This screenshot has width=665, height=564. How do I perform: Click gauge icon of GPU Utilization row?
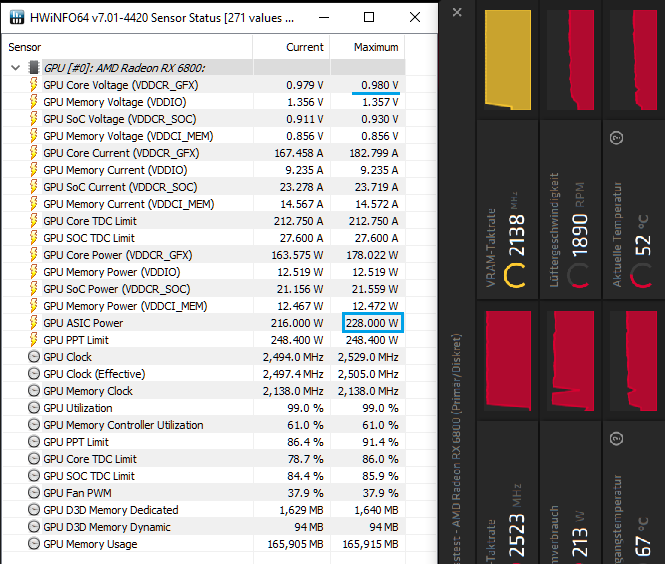pyautogui.click(x=34, y=408)
